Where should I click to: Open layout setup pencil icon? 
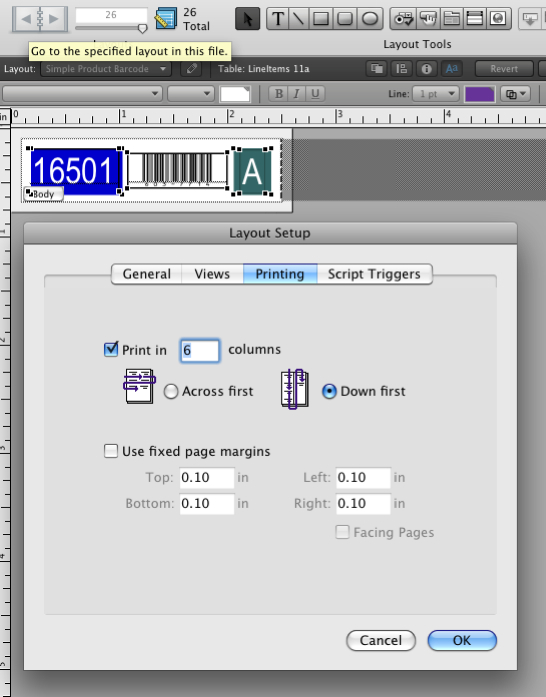[192, 69]
